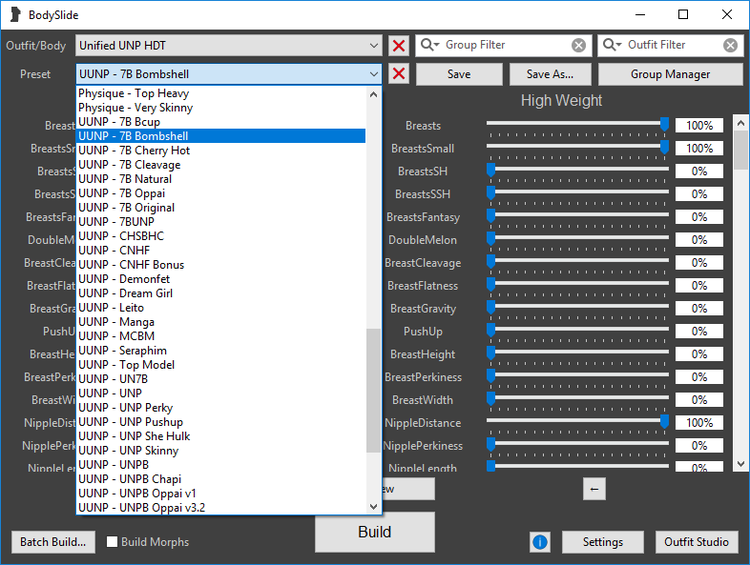This screenshot has height=565, width=750.
Task: Select UUNP - Manga preset
Action: point(221,322)
